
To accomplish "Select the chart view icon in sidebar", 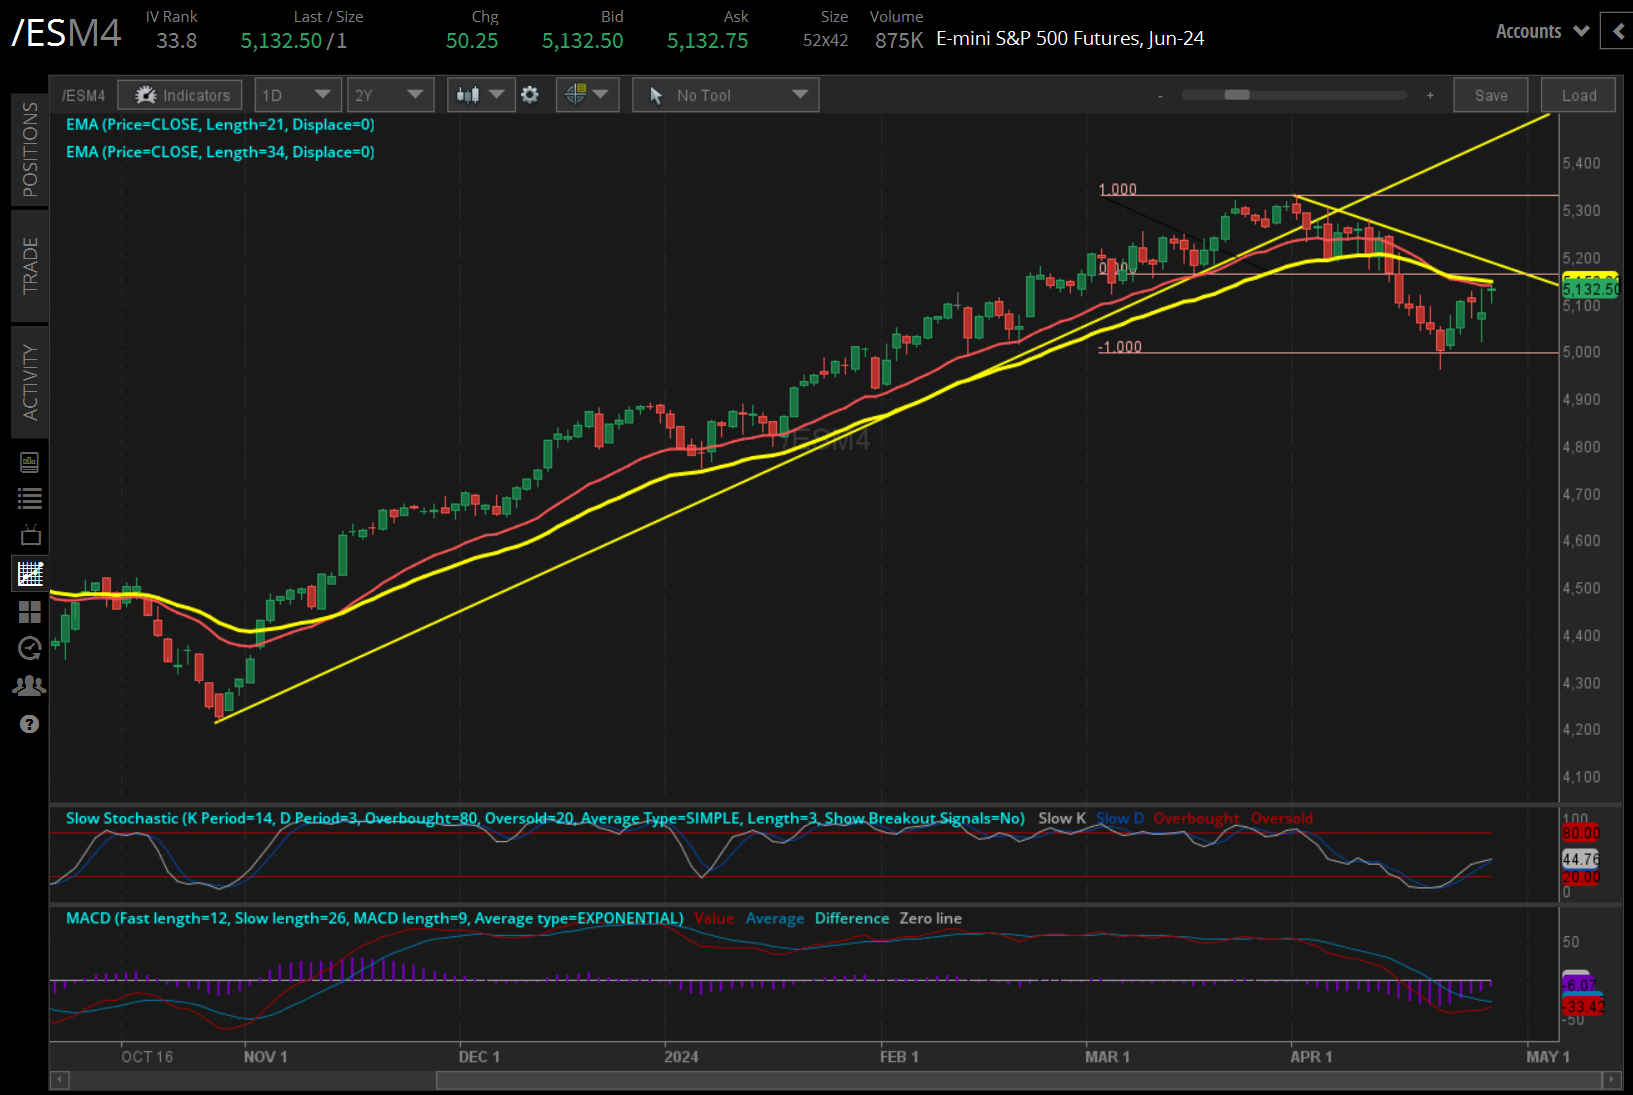I will click(29, 573).
